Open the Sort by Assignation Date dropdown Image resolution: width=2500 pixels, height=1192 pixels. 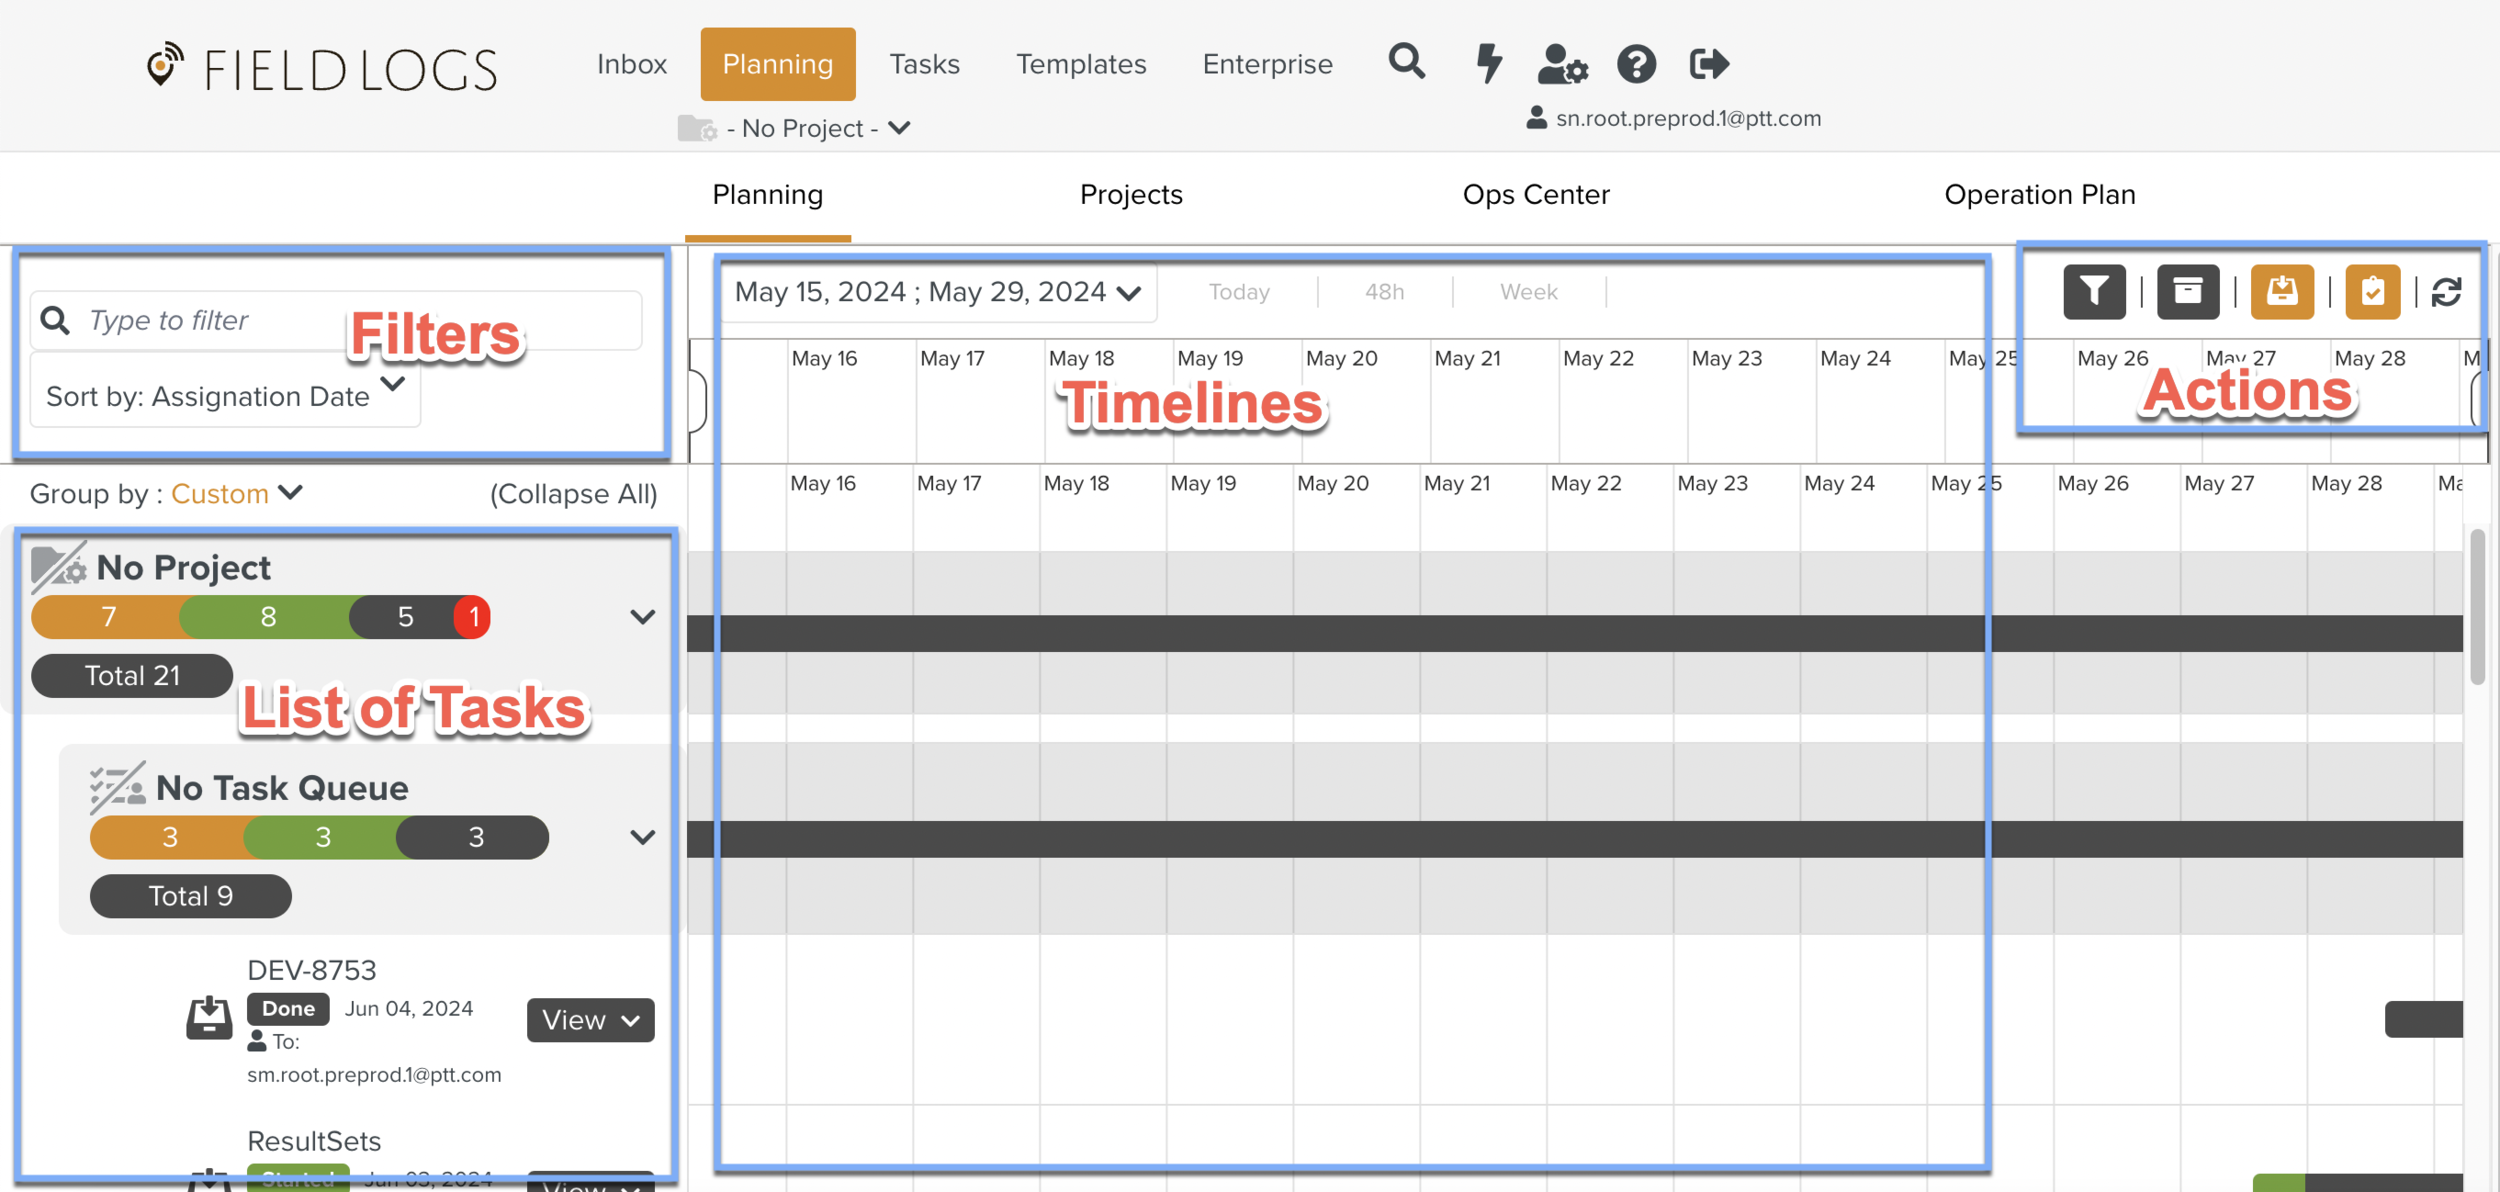tap(225, 395)
